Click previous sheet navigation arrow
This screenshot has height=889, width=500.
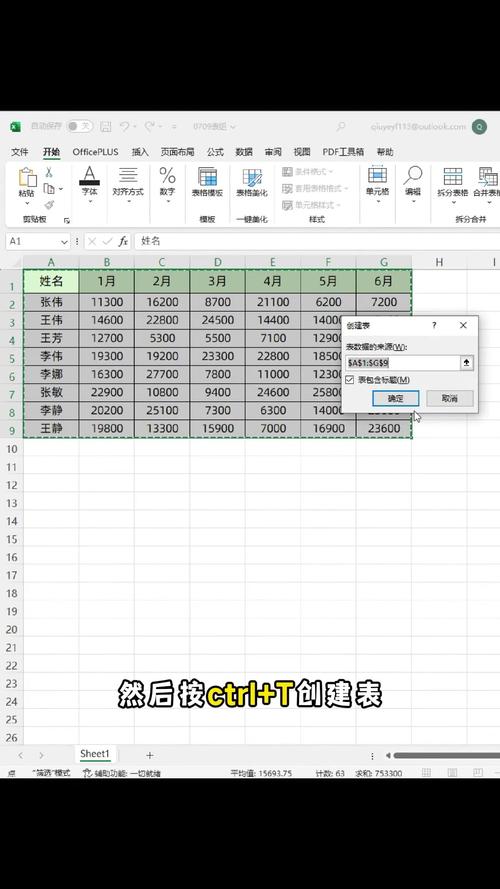pyautogui.click(x=21, y=755)
